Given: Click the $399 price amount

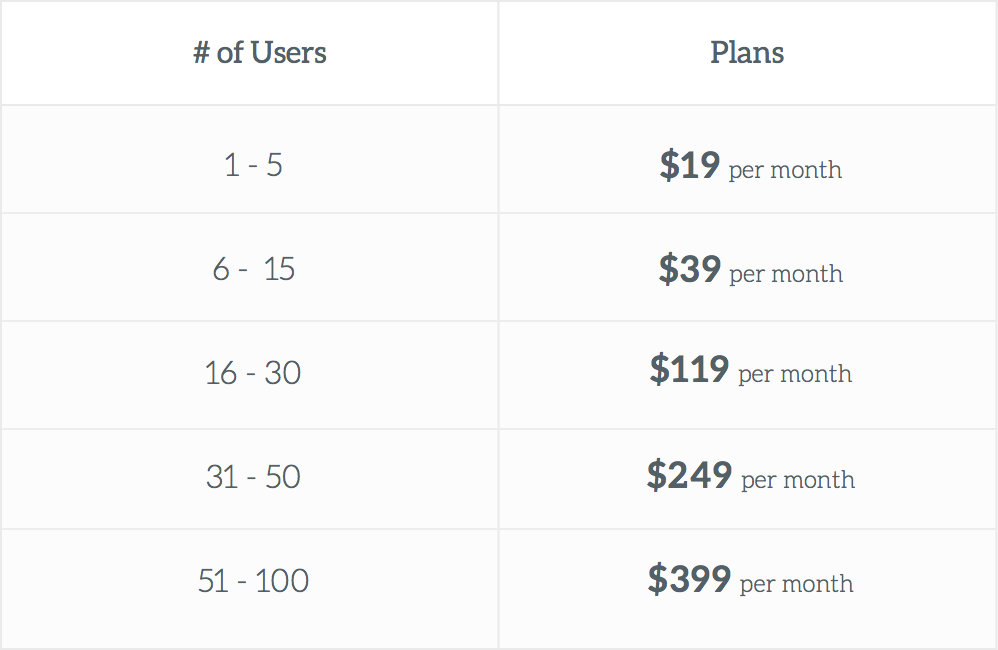Looking at the screenshot, I should [689, 579].
